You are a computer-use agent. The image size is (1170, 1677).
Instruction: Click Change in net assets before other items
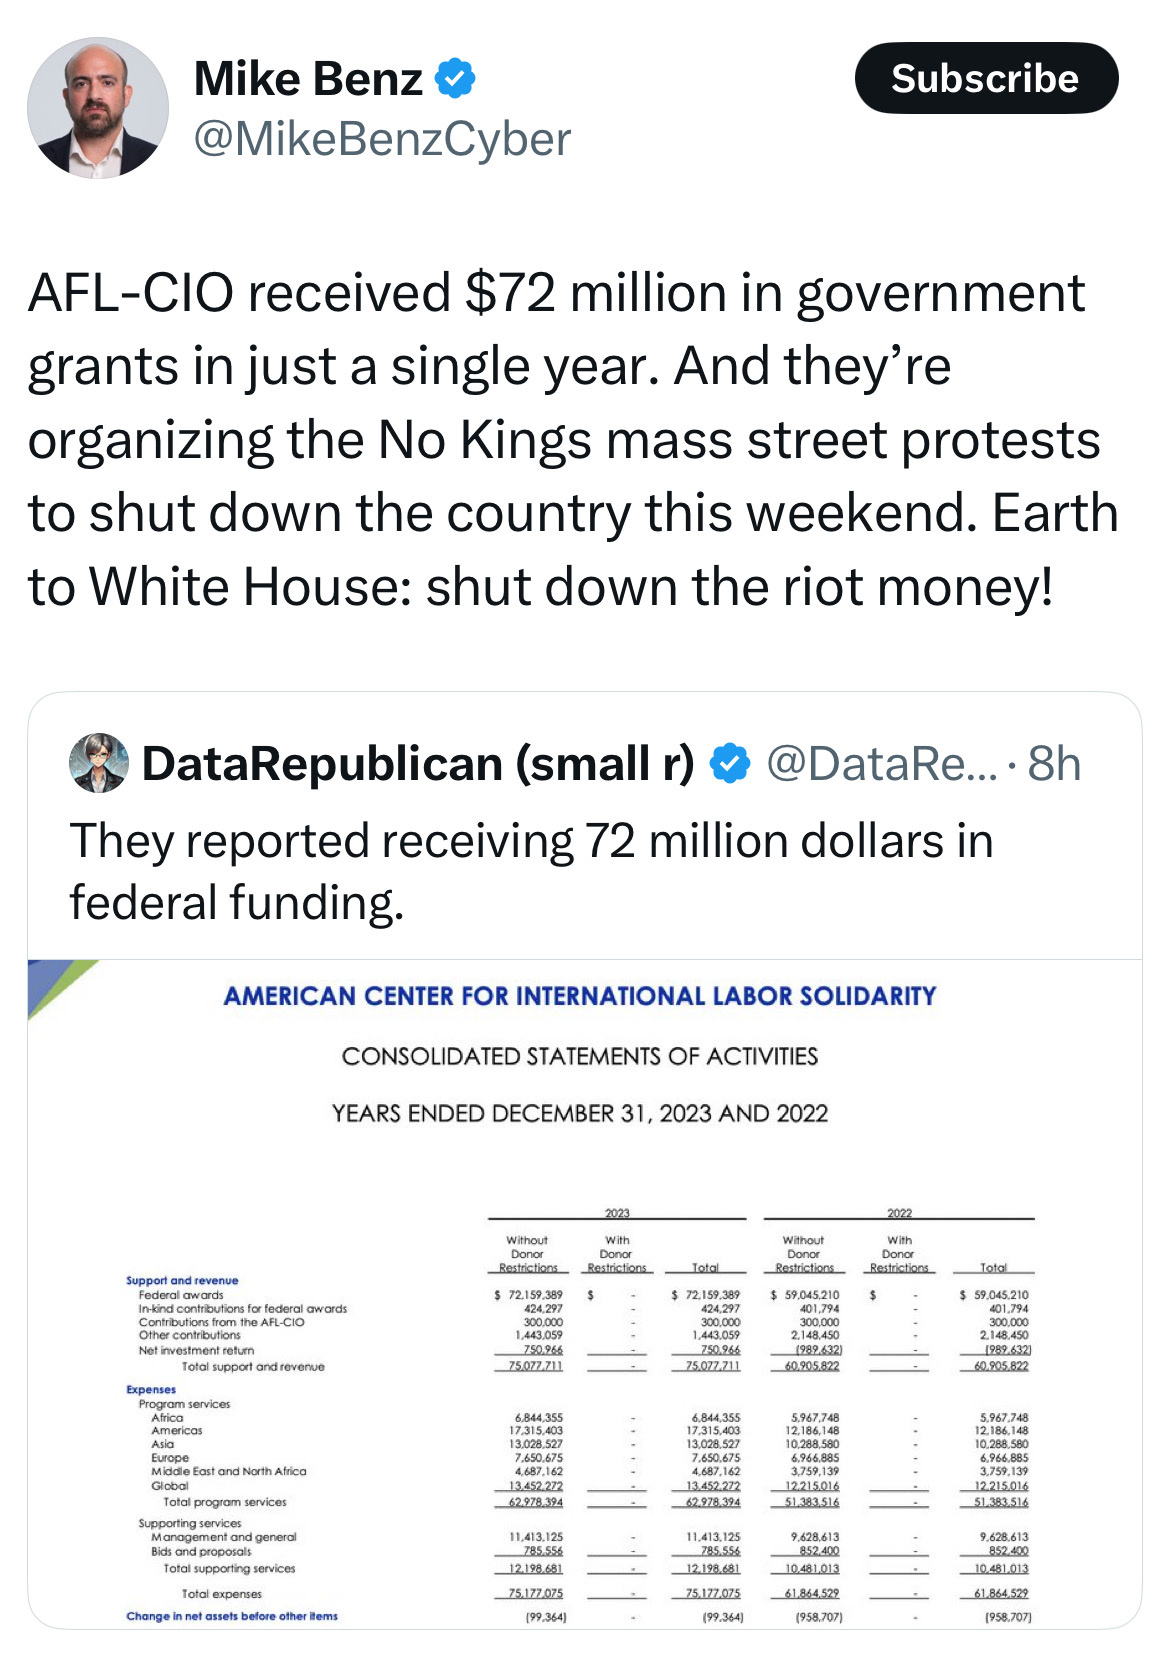pos(232,1616)
